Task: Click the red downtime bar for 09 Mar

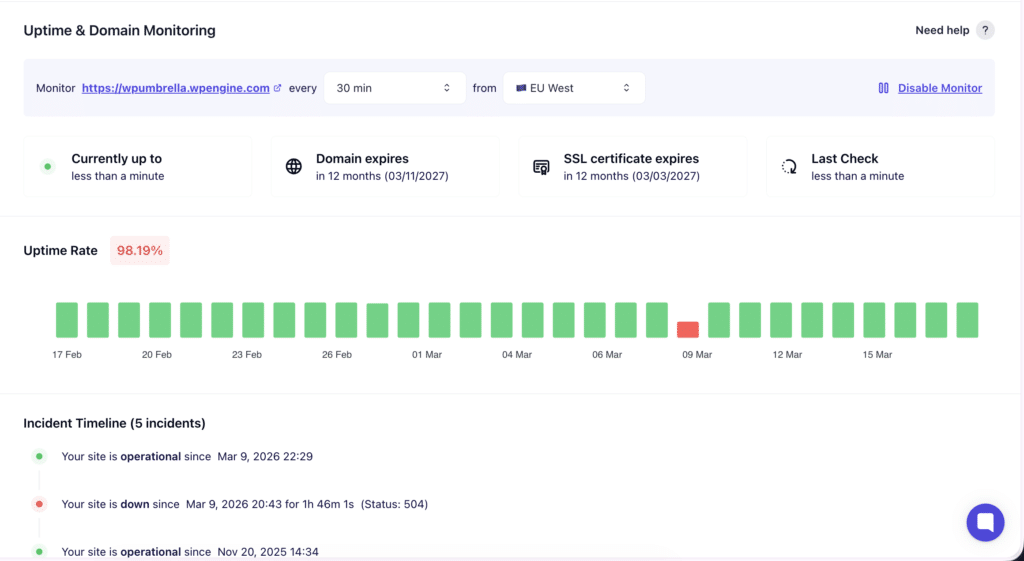Action: click(x=688, y=329)
